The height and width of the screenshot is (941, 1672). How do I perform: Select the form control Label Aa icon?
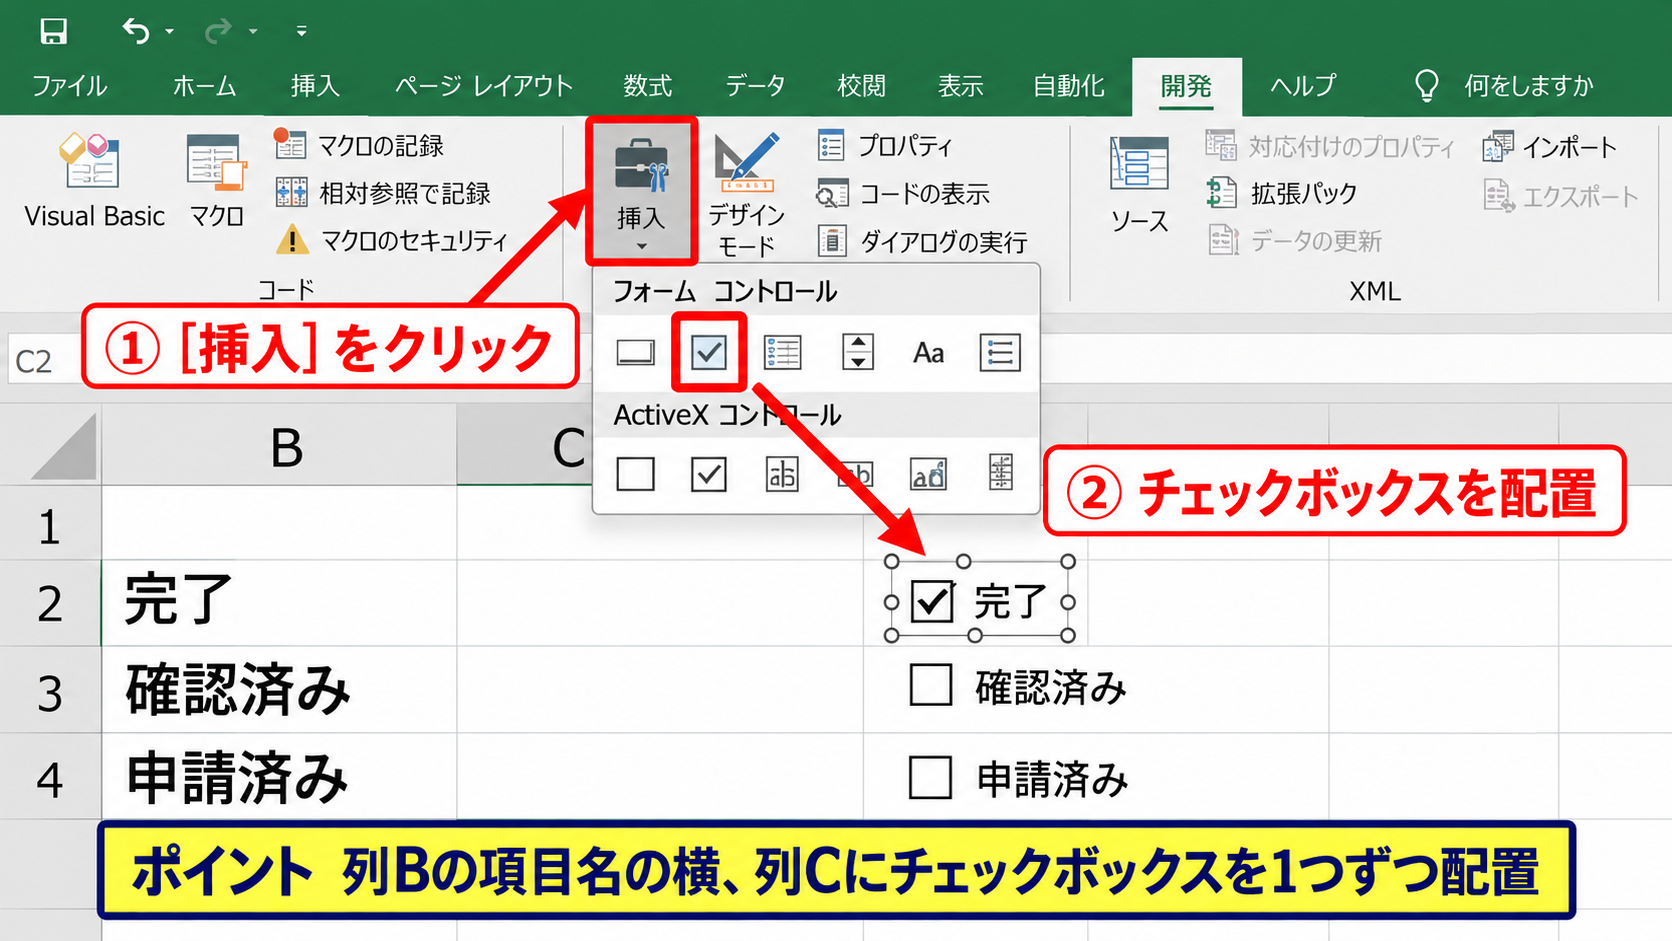coord(928,353)
